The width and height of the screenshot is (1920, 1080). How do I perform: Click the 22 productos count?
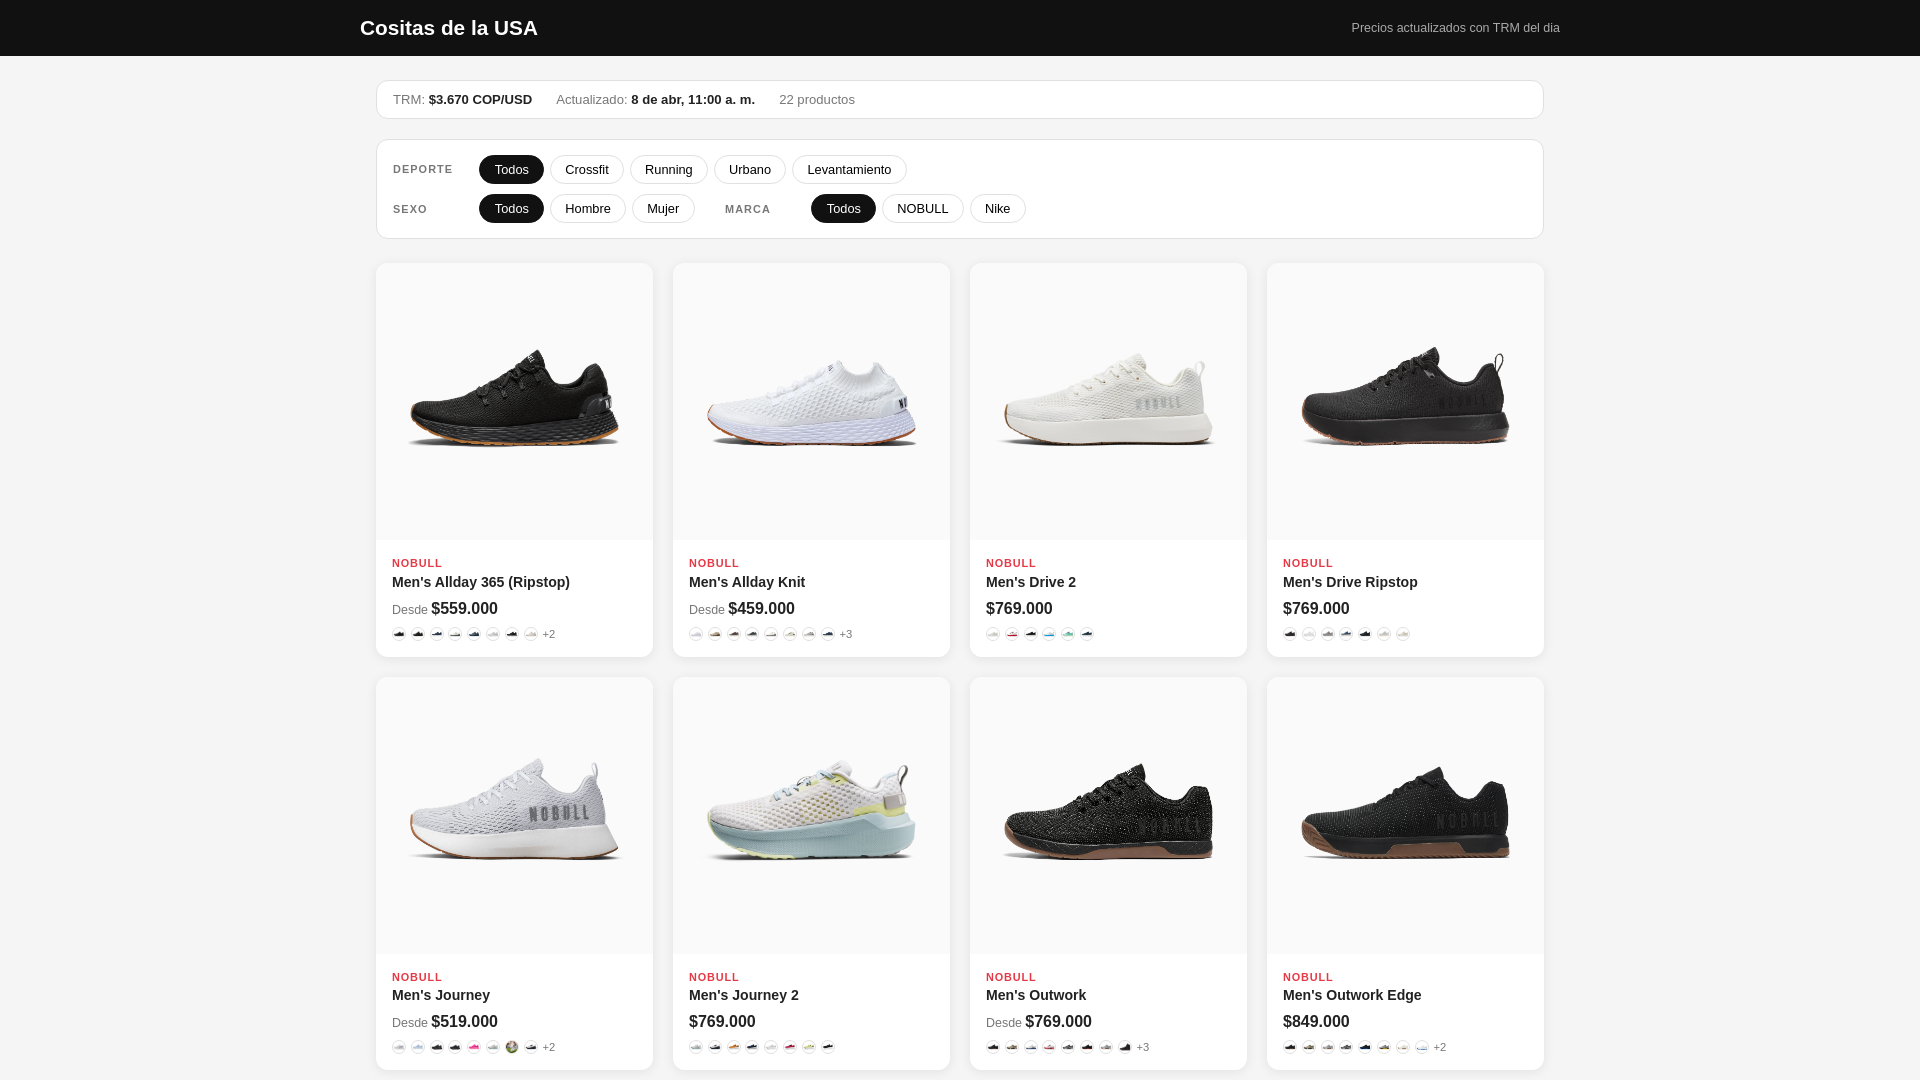click(817, 100)
